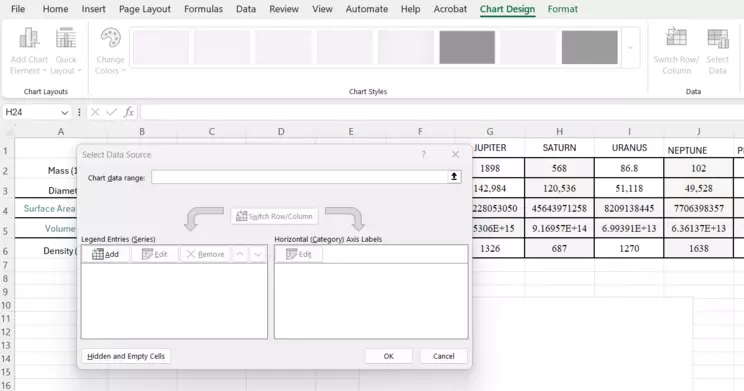Click Switch Row/Column in the dialog
This screenshot has width=744, height=391.
click(275, 216)
